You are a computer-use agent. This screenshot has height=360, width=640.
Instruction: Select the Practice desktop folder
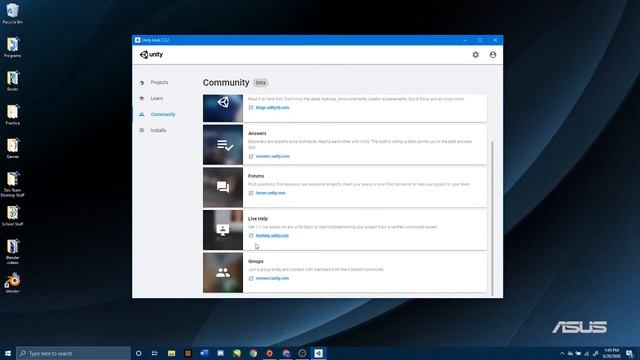(x=13, y=114)
